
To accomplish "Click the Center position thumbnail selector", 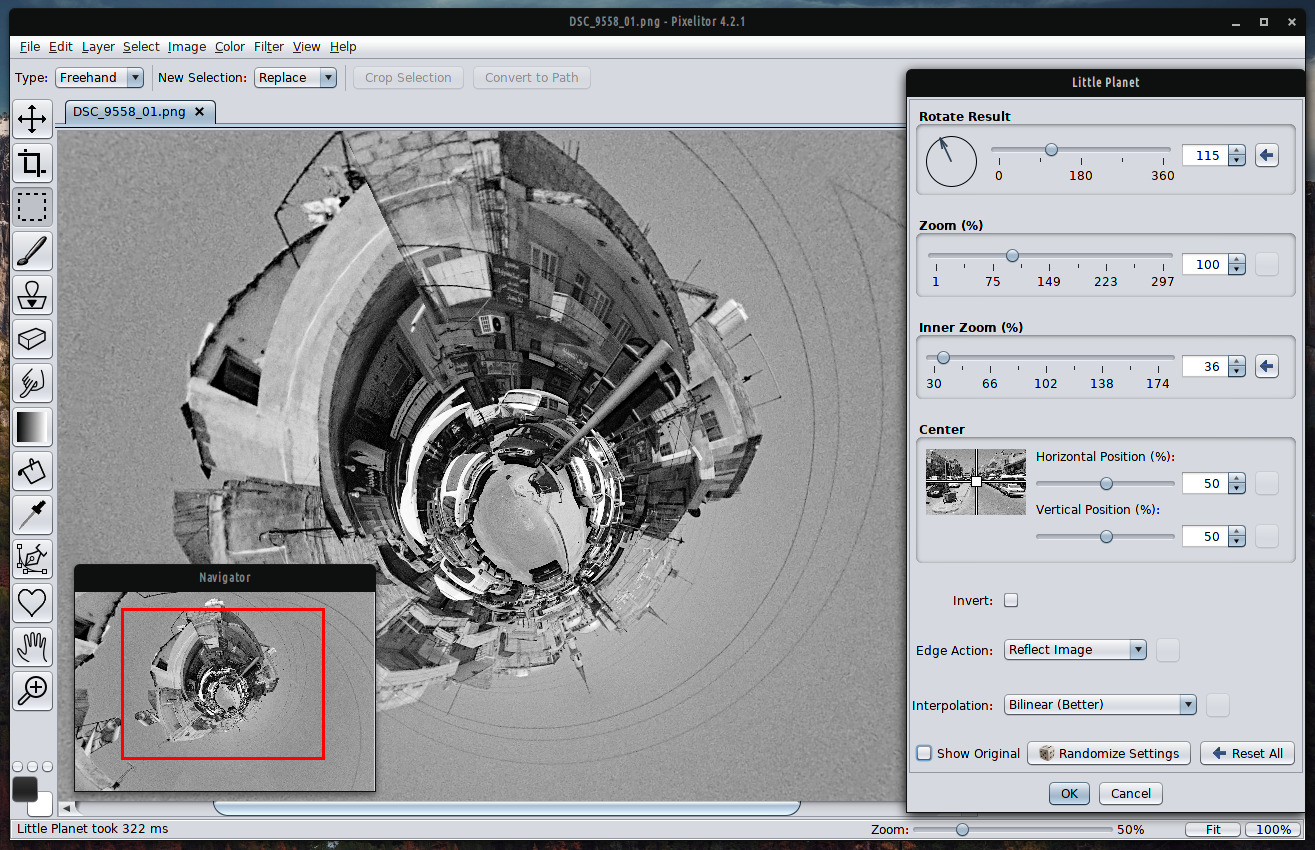I will pyautogui.click(x=976, y=482).
